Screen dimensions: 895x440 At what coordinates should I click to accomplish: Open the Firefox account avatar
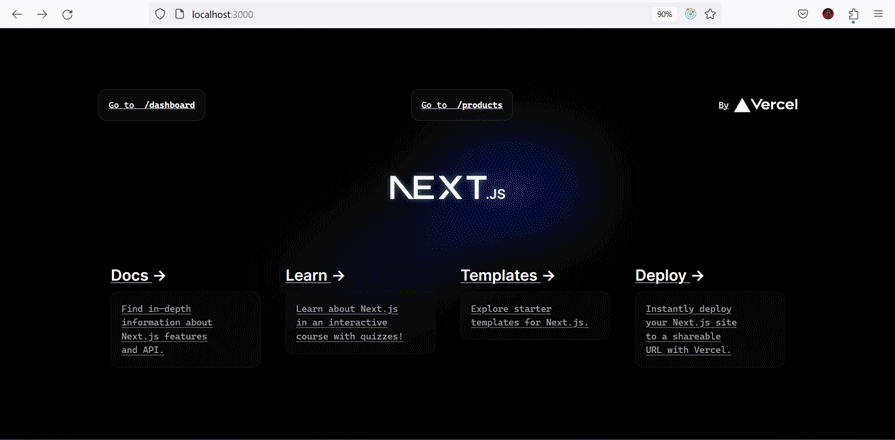click(828, 14)
